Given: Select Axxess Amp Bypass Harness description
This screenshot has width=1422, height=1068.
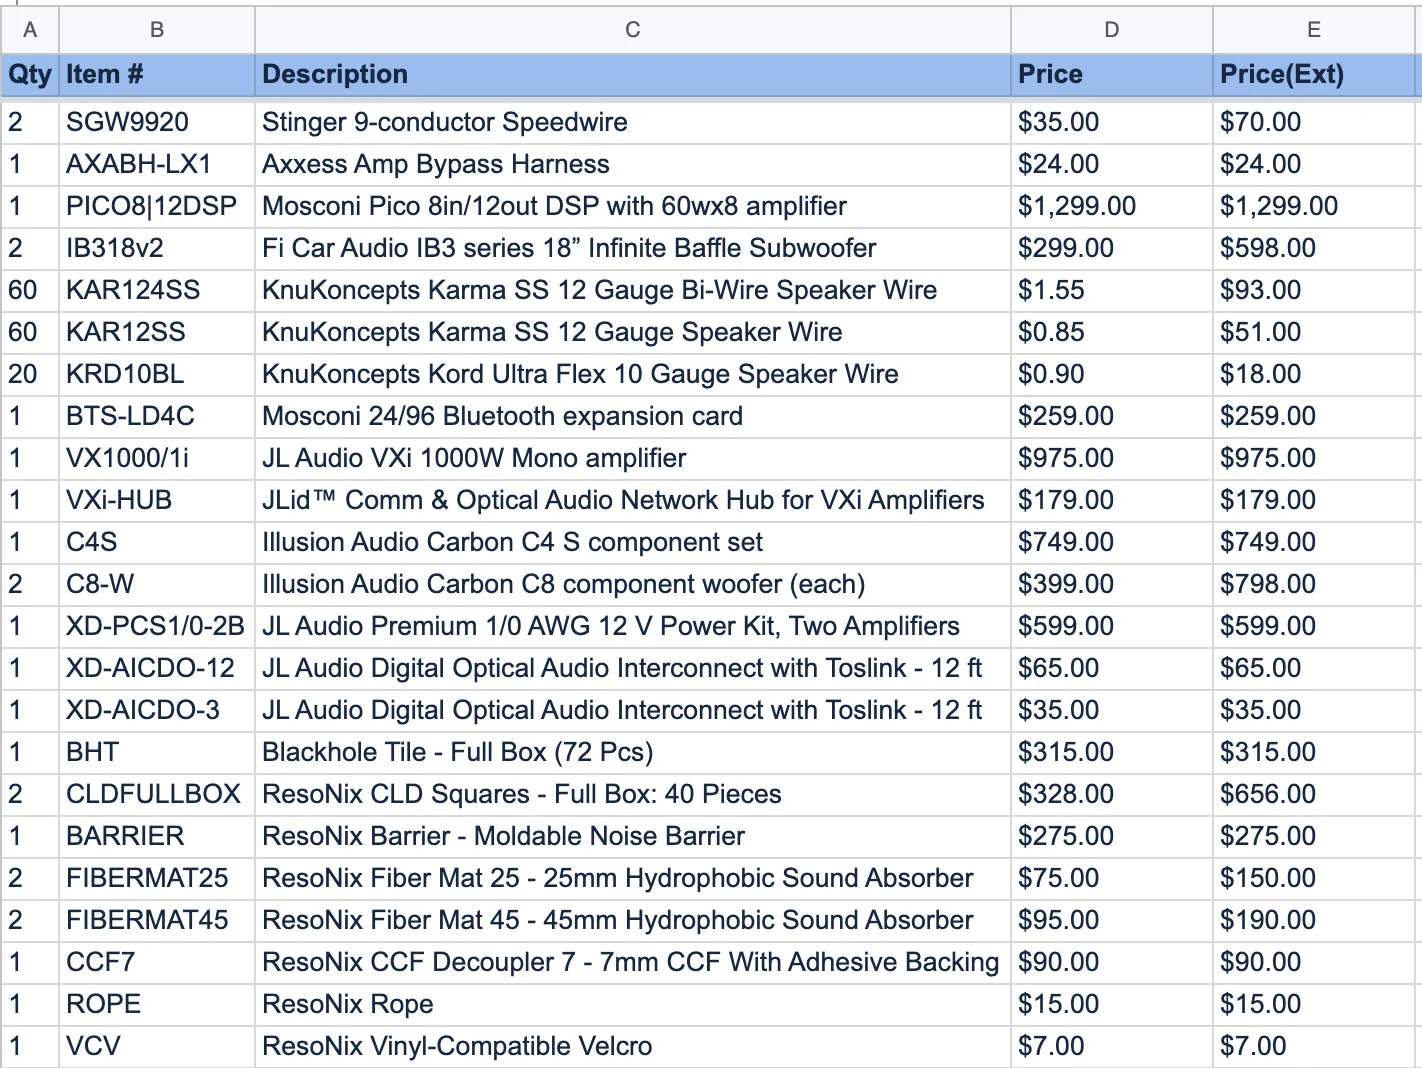Looking at the screenshot, I should [x=633, y=164].
